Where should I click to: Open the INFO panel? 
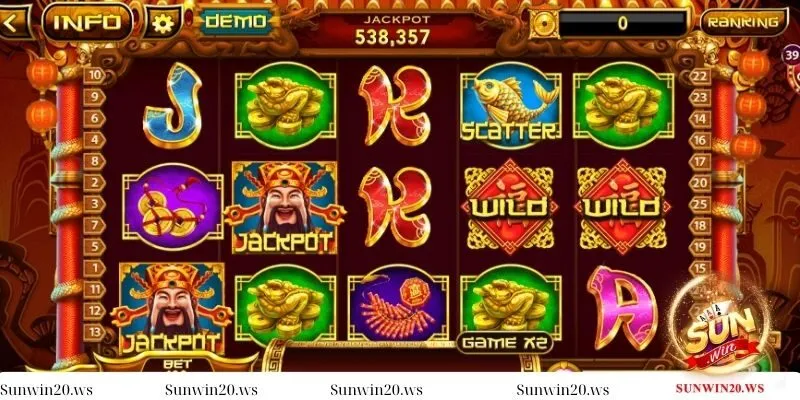(87, 22)
